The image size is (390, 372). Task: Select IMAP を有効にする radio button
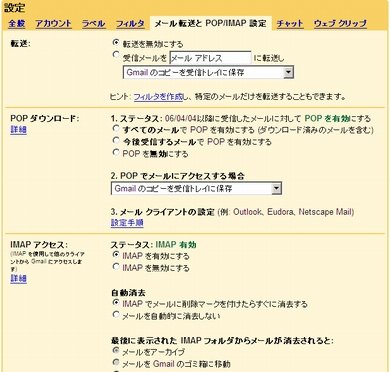point(116,255)
